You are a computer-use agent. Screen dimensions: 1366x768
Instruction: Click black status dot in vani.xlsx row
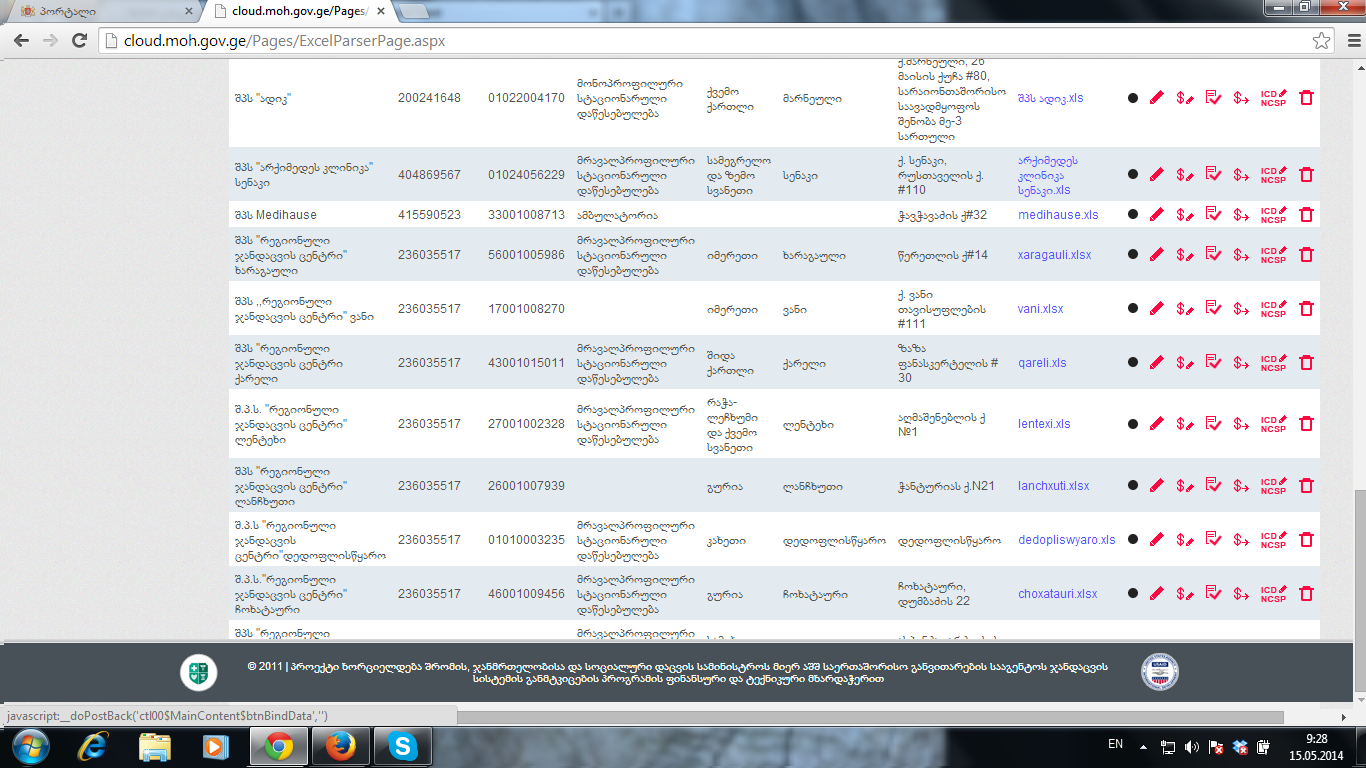pos(1133,309)
